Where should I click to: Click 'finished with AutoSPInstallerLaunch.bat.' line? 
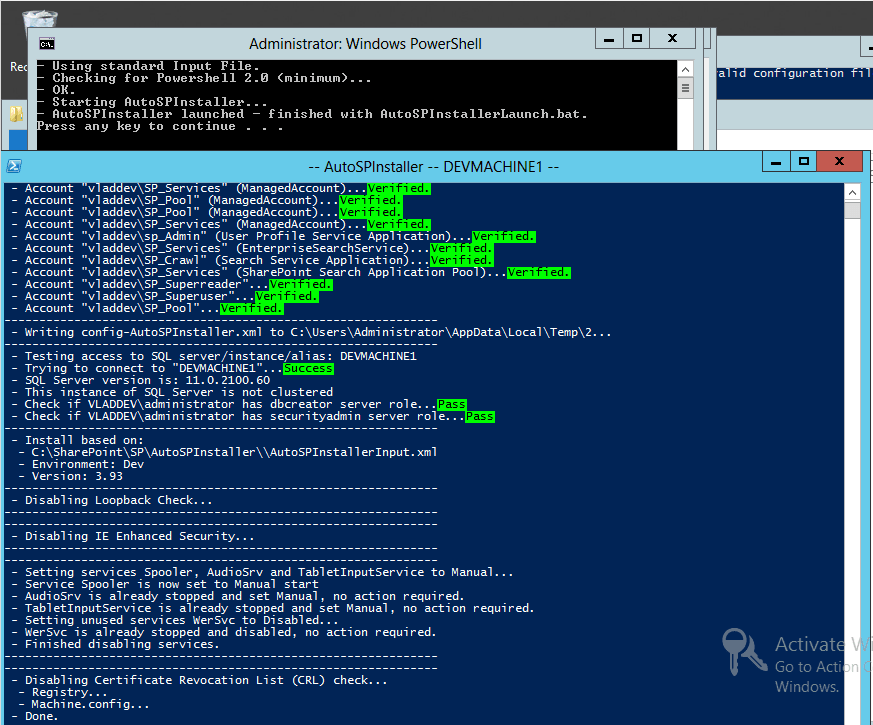pyautogui.click(x=428, y=114)
